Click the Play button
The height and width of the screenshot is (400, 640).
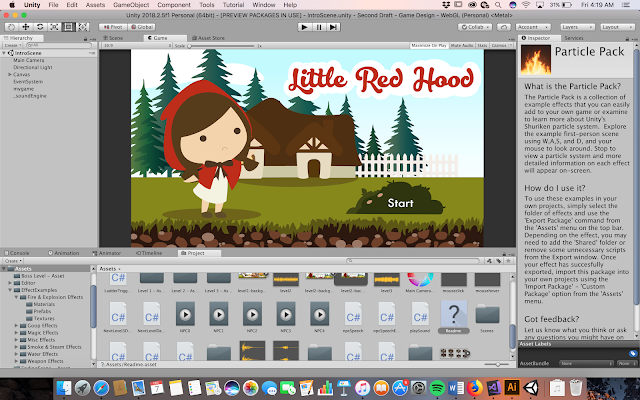304,27
